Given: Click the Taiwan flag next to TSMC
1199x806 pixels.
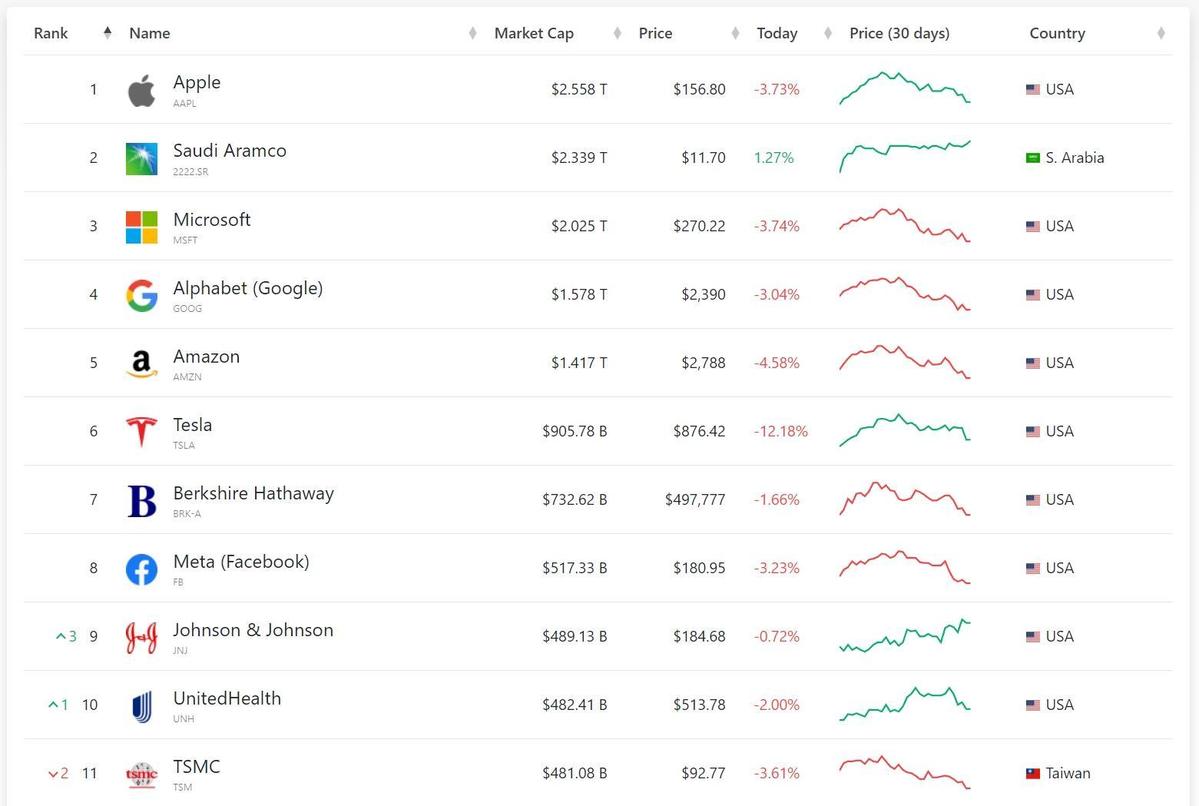Looking at the screenshot, I should [x=1033, y=774].
